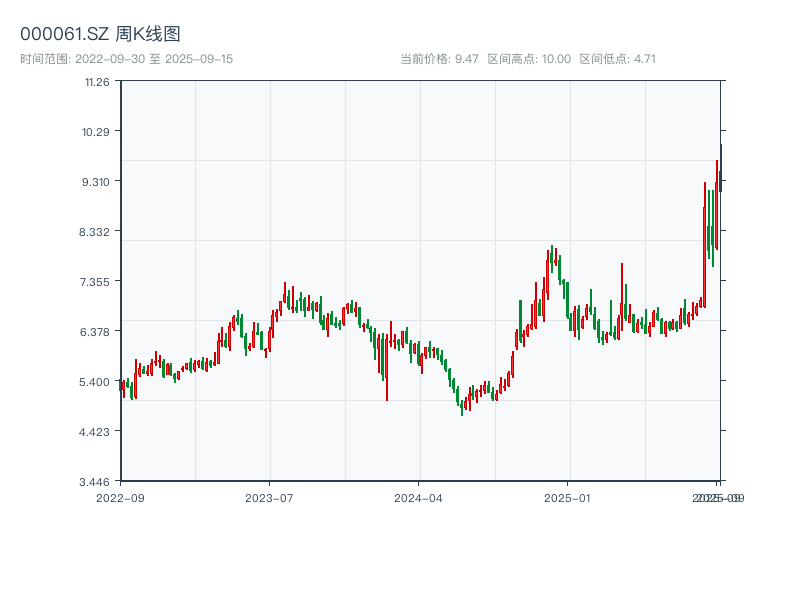800x600 pixels.
Task: Click the long red candle wick dipping below 5.40
Action: [387, 367]
